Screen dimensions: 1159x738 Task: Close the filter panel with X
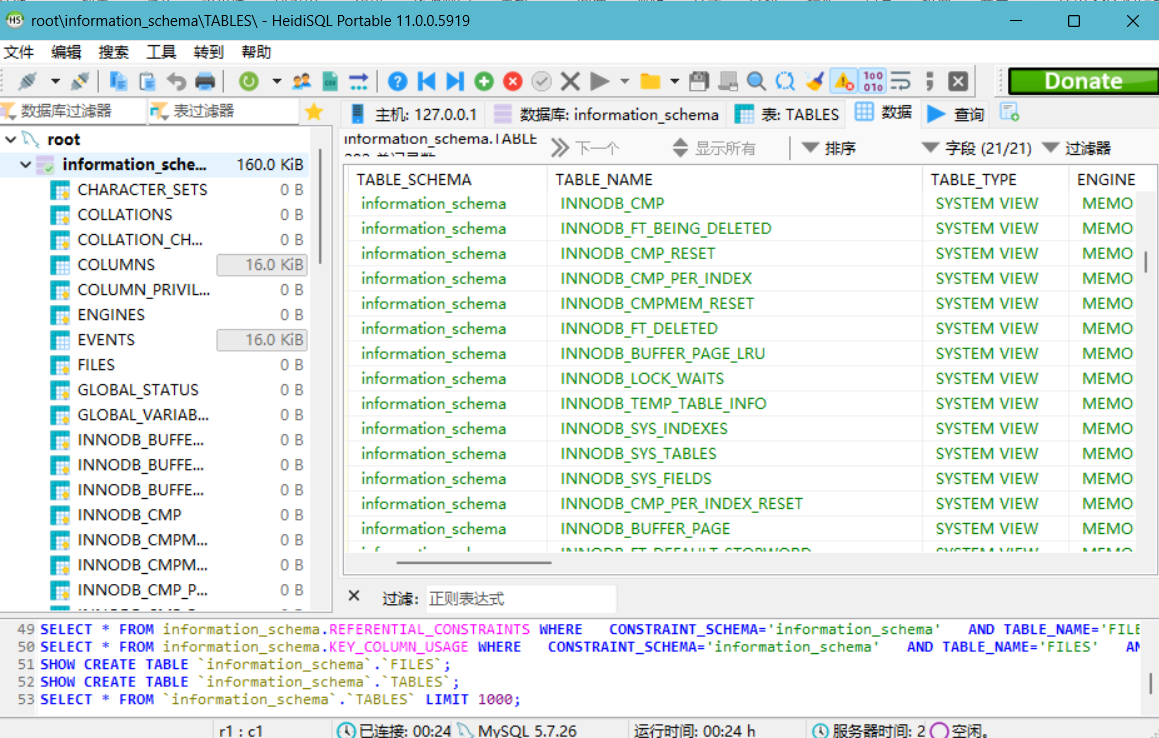[x=354, y=596]
